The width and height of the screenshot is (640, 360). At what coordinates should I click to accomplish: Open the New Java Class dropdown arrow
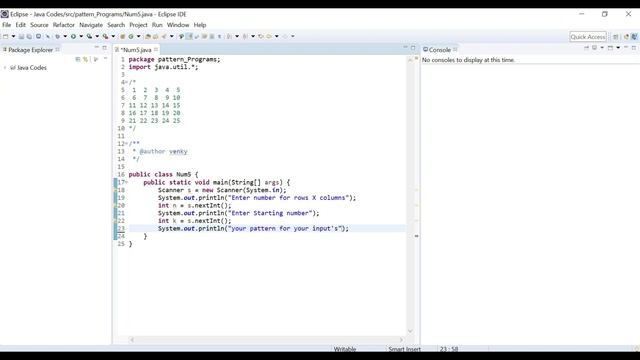tap(138, 36)
